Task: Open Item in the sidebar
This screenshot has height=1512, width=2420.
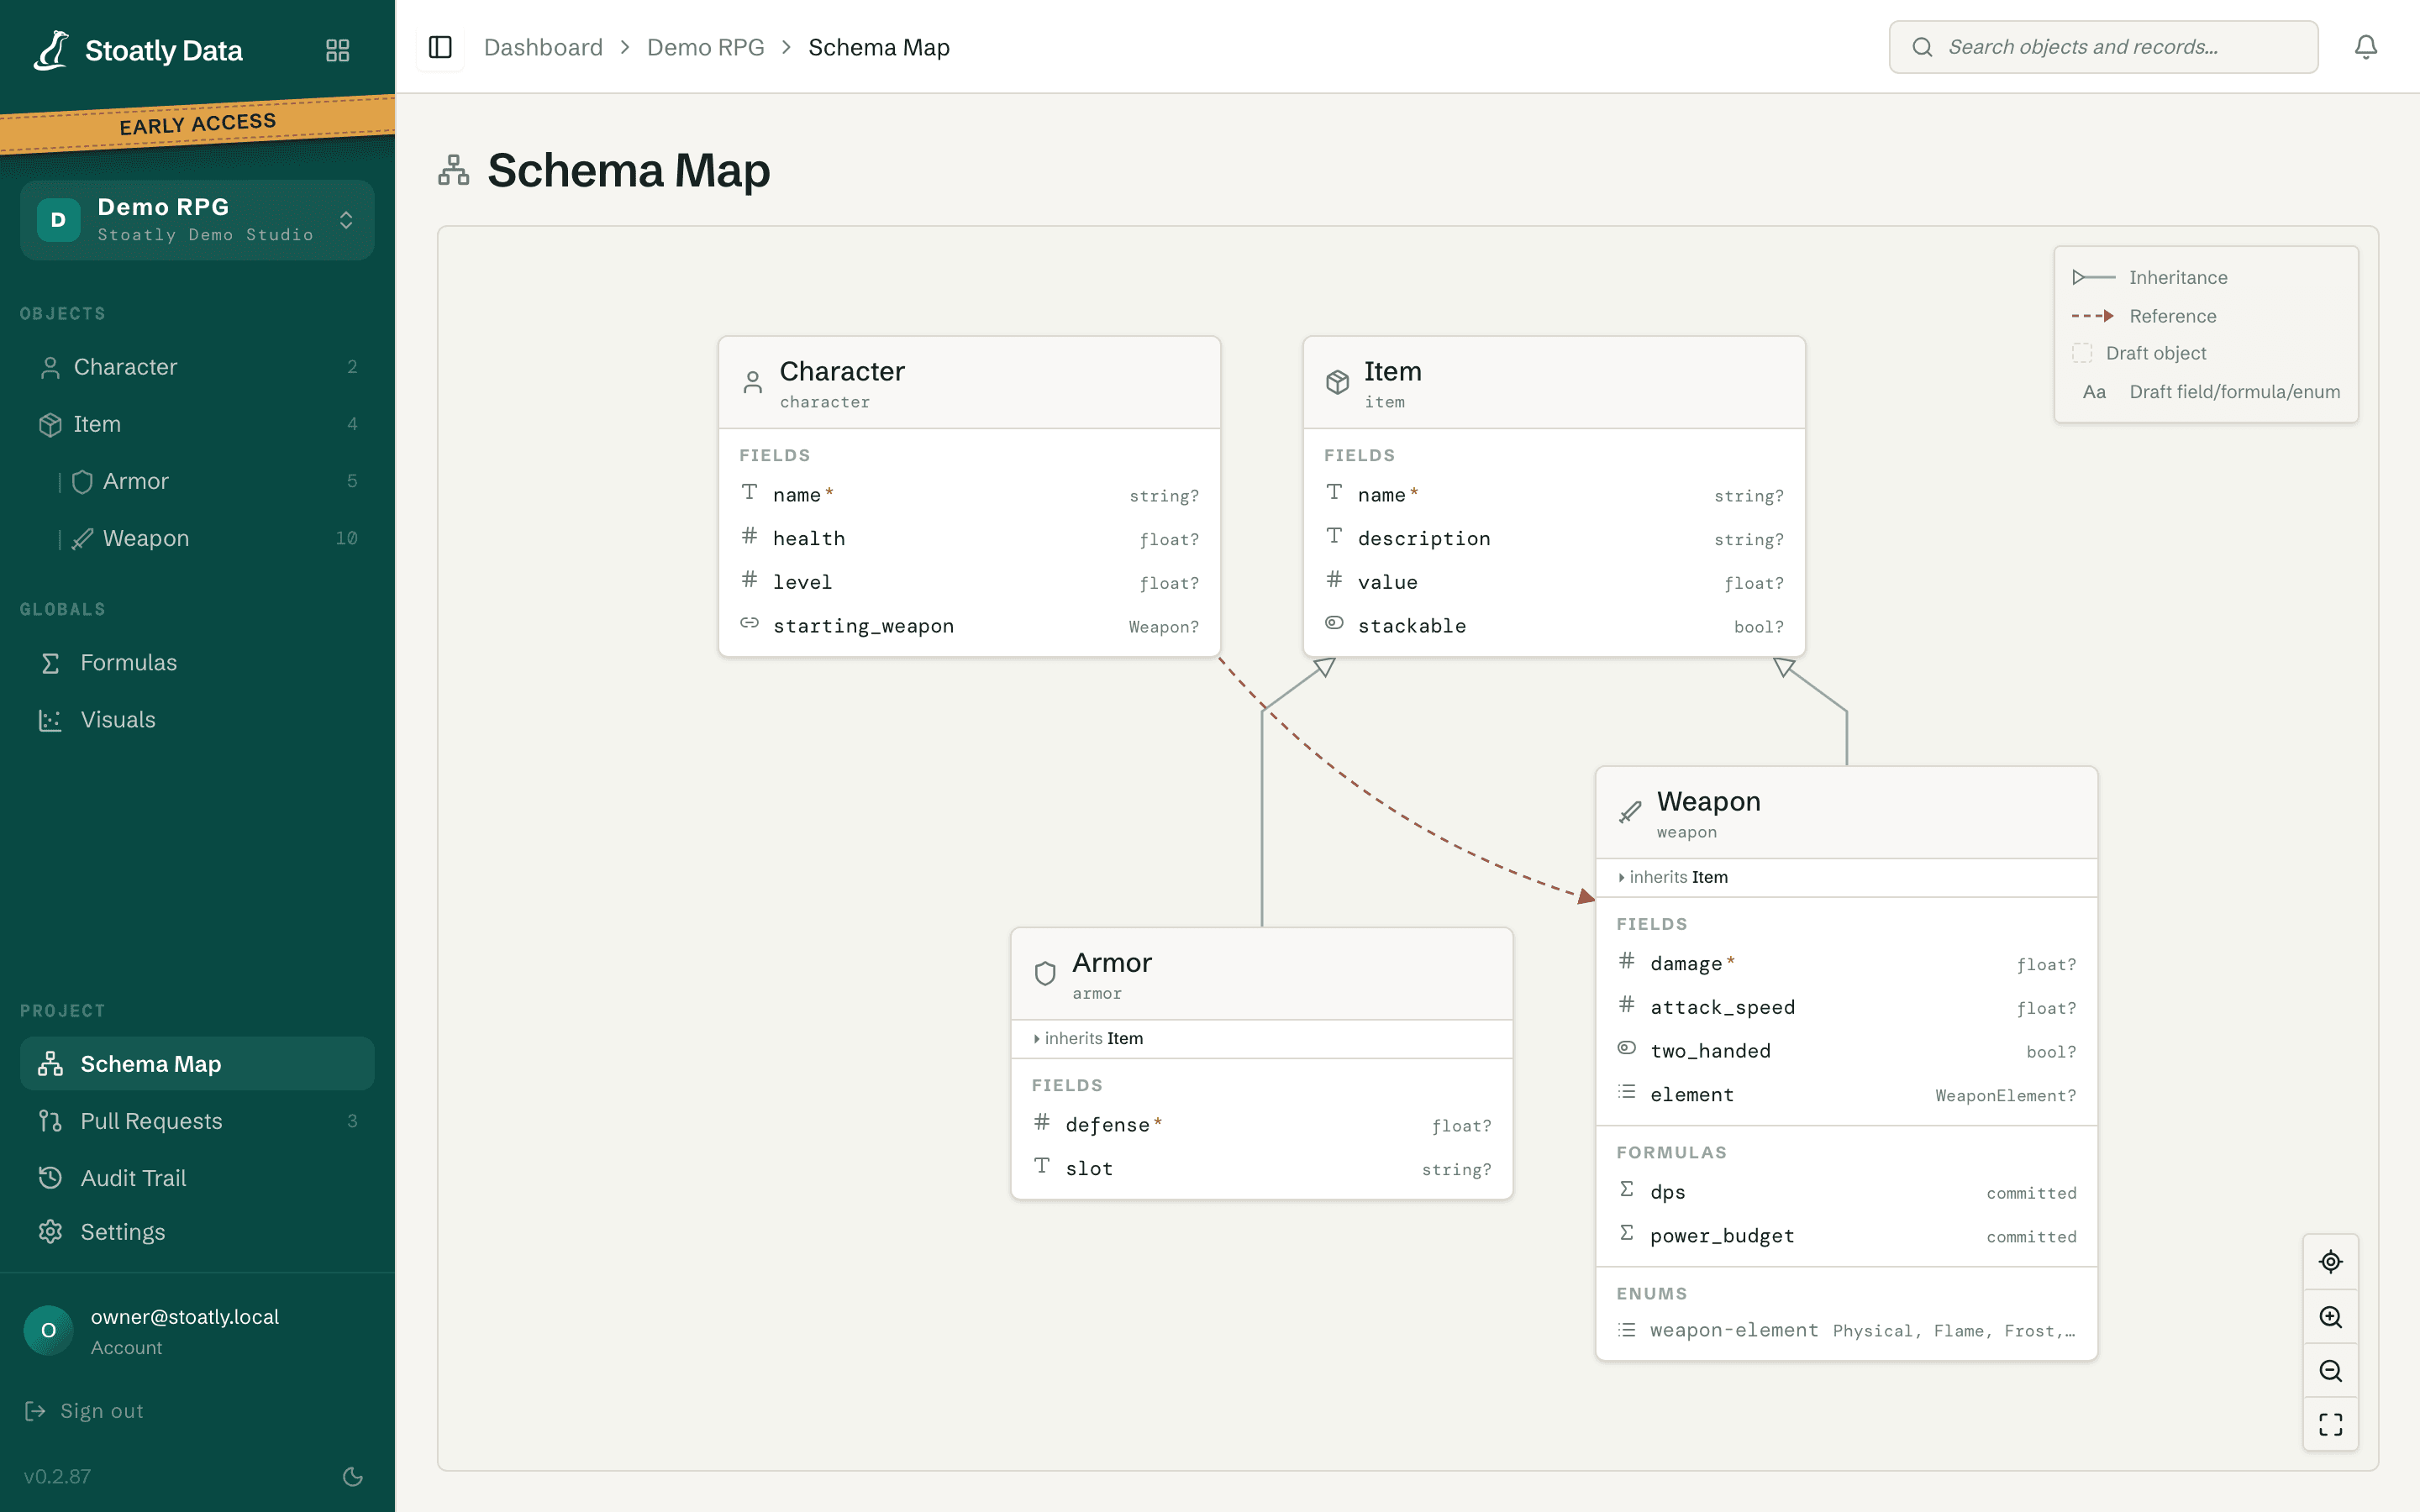Action: pos(197,424)
